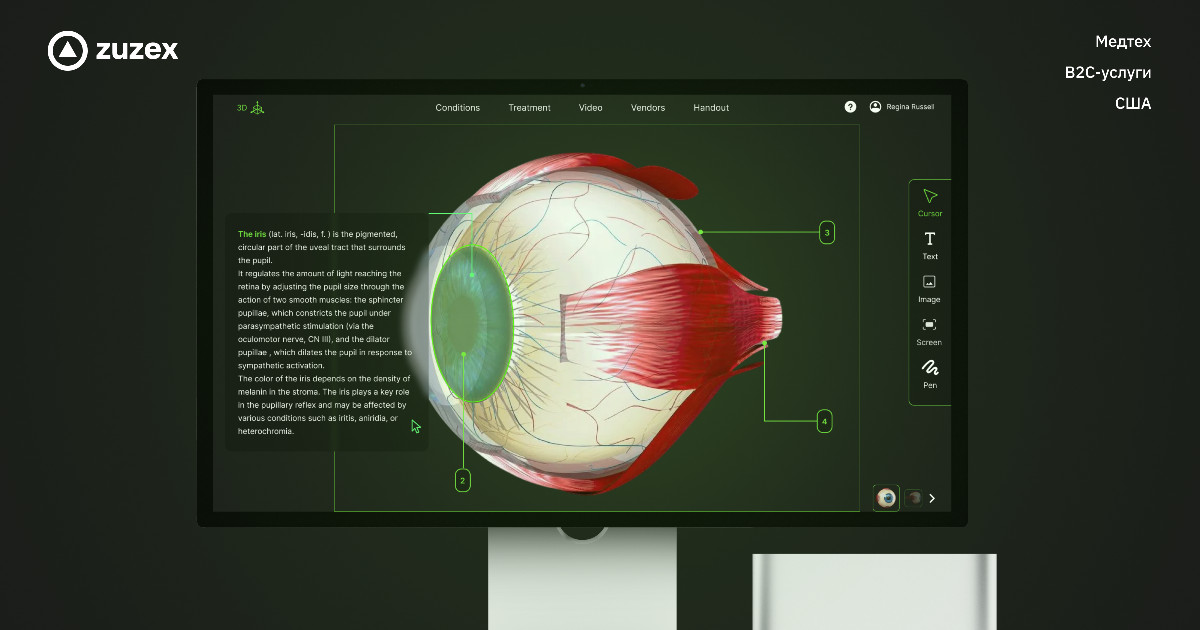Go to the Video tab

click(590, 108)
